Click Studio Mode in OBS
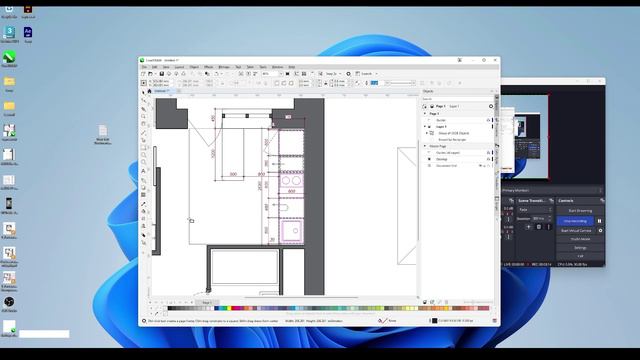The height and width of the screenshot is (360, 640). point(580,239)
